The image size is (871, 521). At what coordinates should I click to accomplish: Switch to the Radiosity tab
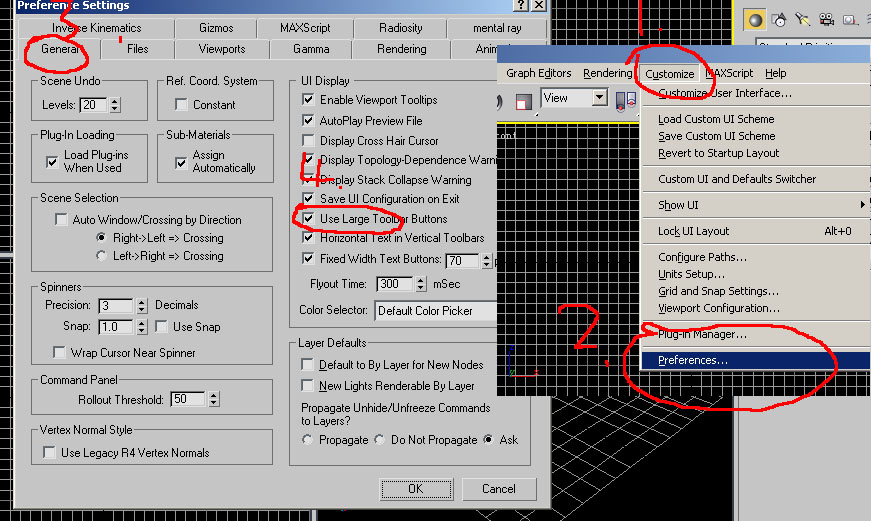[401, 28]
